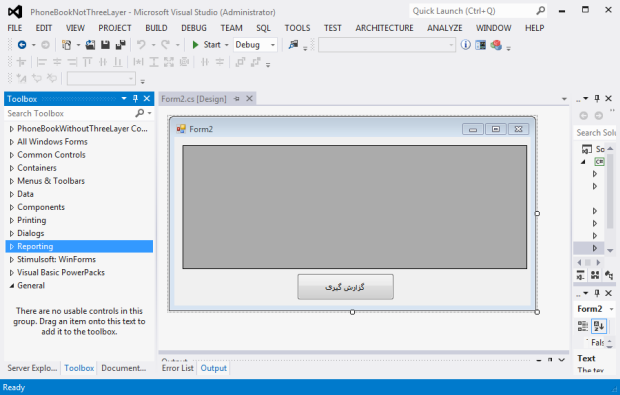Expand the Data toolbox group

(x=12, y=194)
